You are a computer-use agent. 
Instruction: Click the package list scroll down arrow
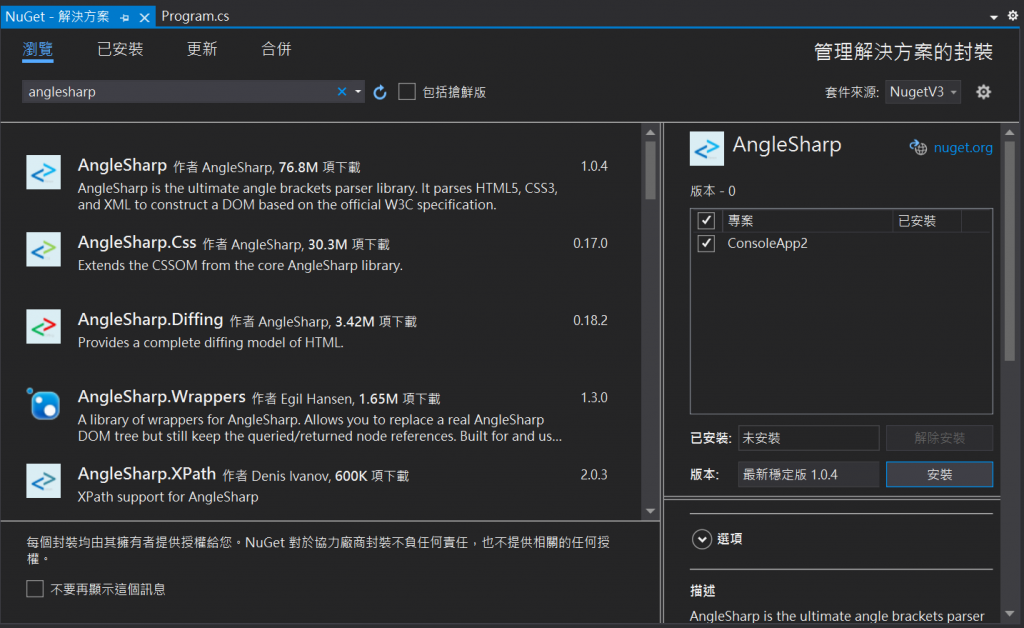click(x=650, y=511)
